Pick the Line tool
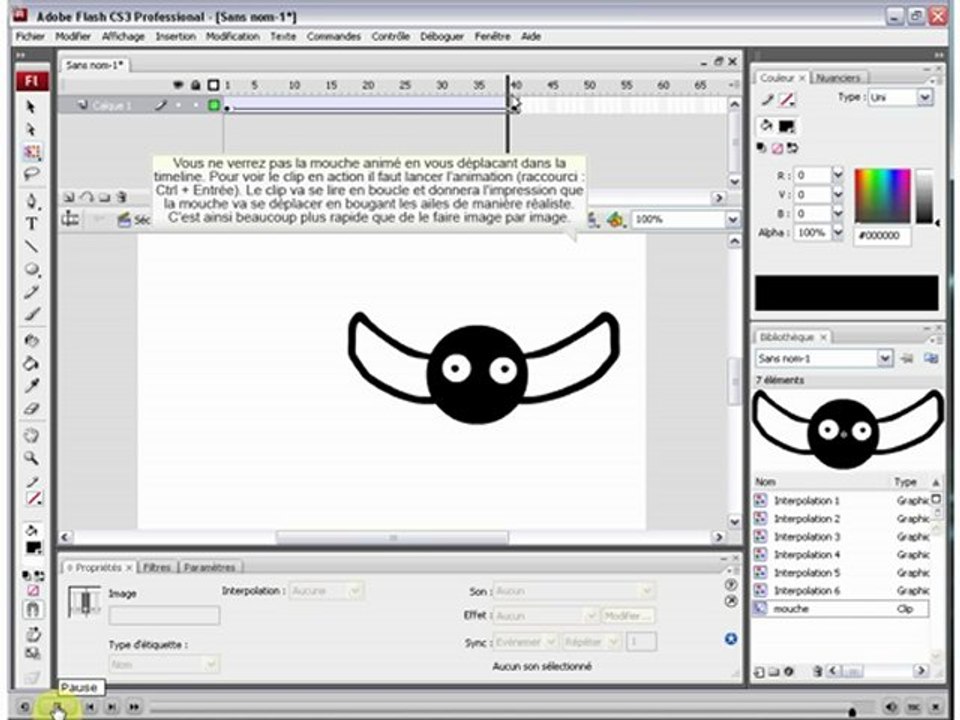The image size is (960, 720). (31, 247)
